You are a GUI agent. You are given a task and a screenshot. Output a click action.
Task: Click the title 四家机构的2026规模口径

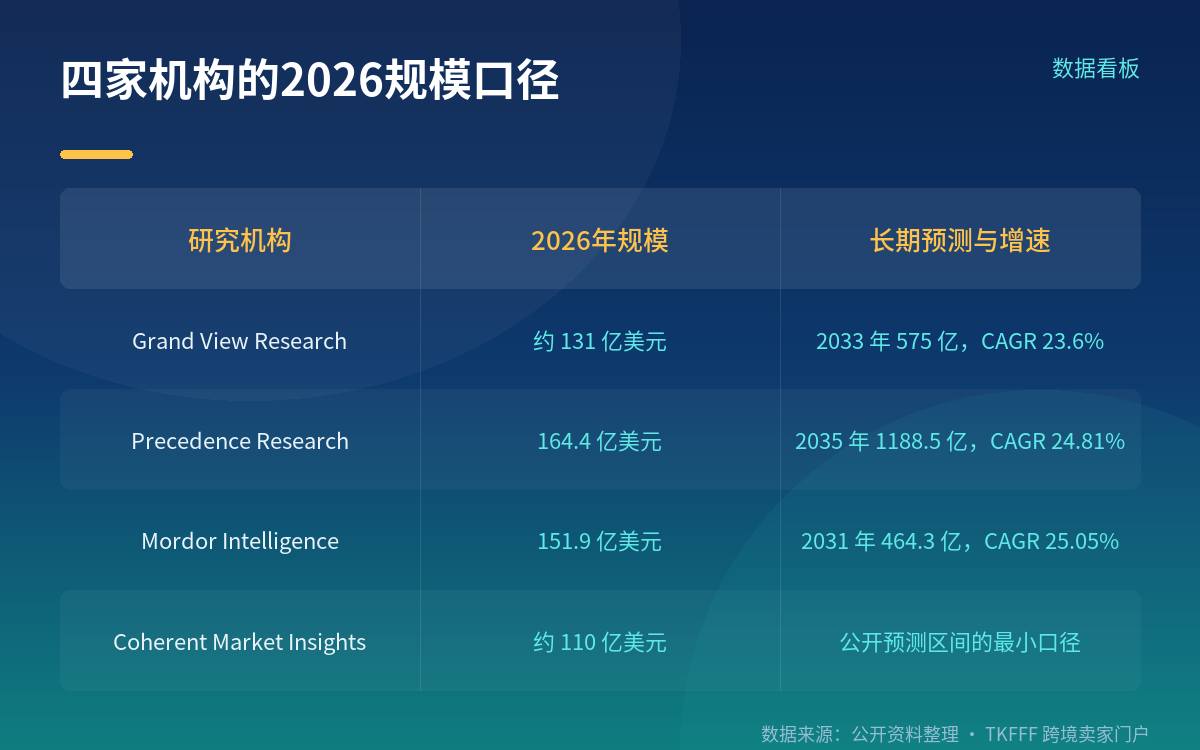pos(309,81)
